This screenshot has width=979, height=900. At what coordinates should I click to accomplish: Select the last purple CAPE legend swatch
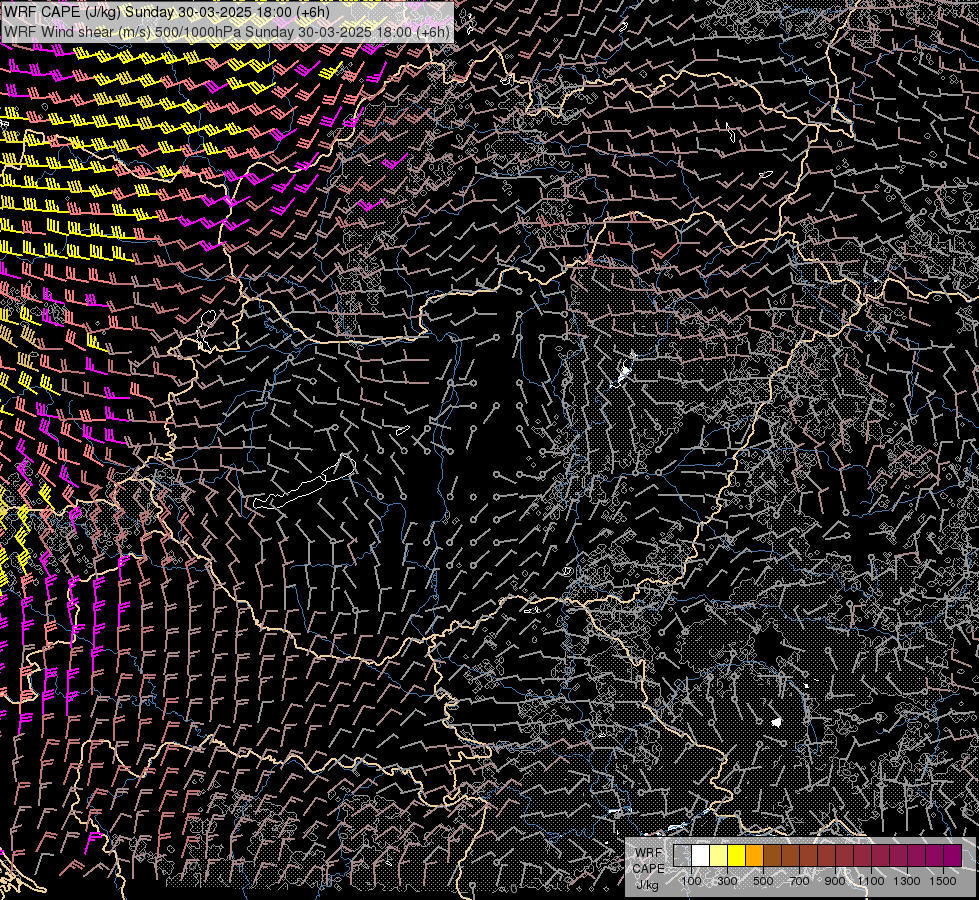point(952,855)
